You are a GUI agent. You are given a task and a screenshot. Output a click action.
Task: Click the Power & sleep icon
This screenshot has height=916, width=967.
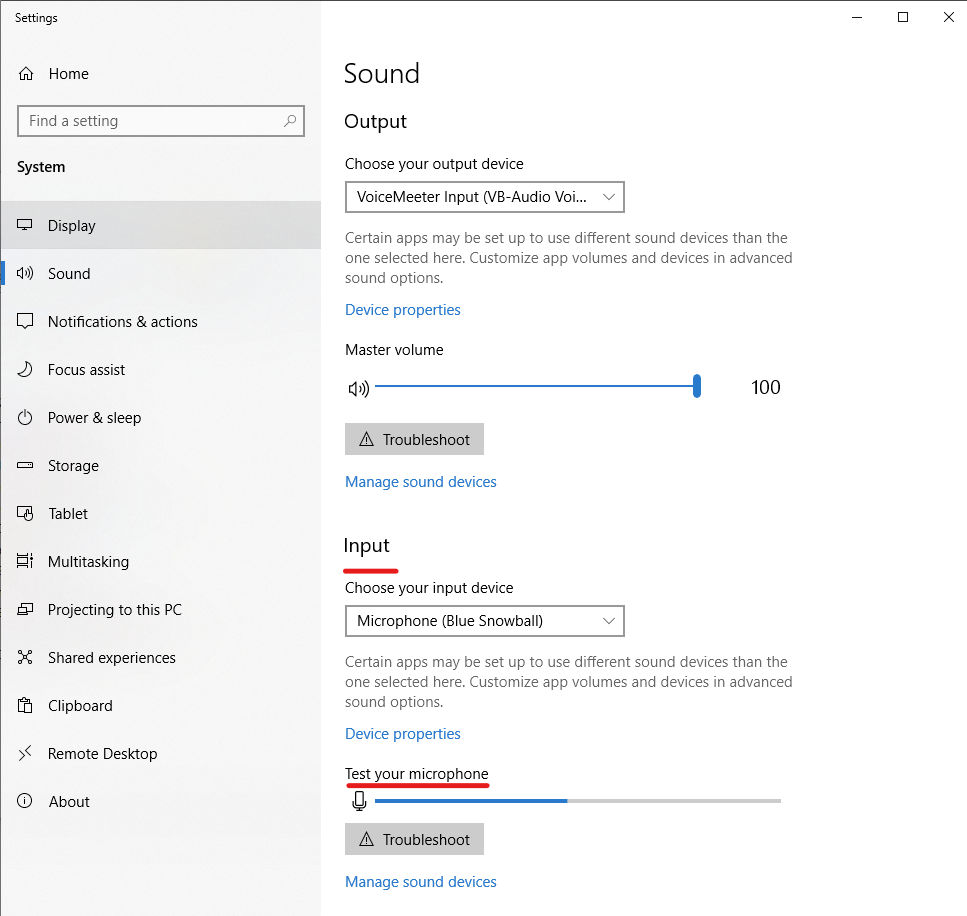[25, 418]
